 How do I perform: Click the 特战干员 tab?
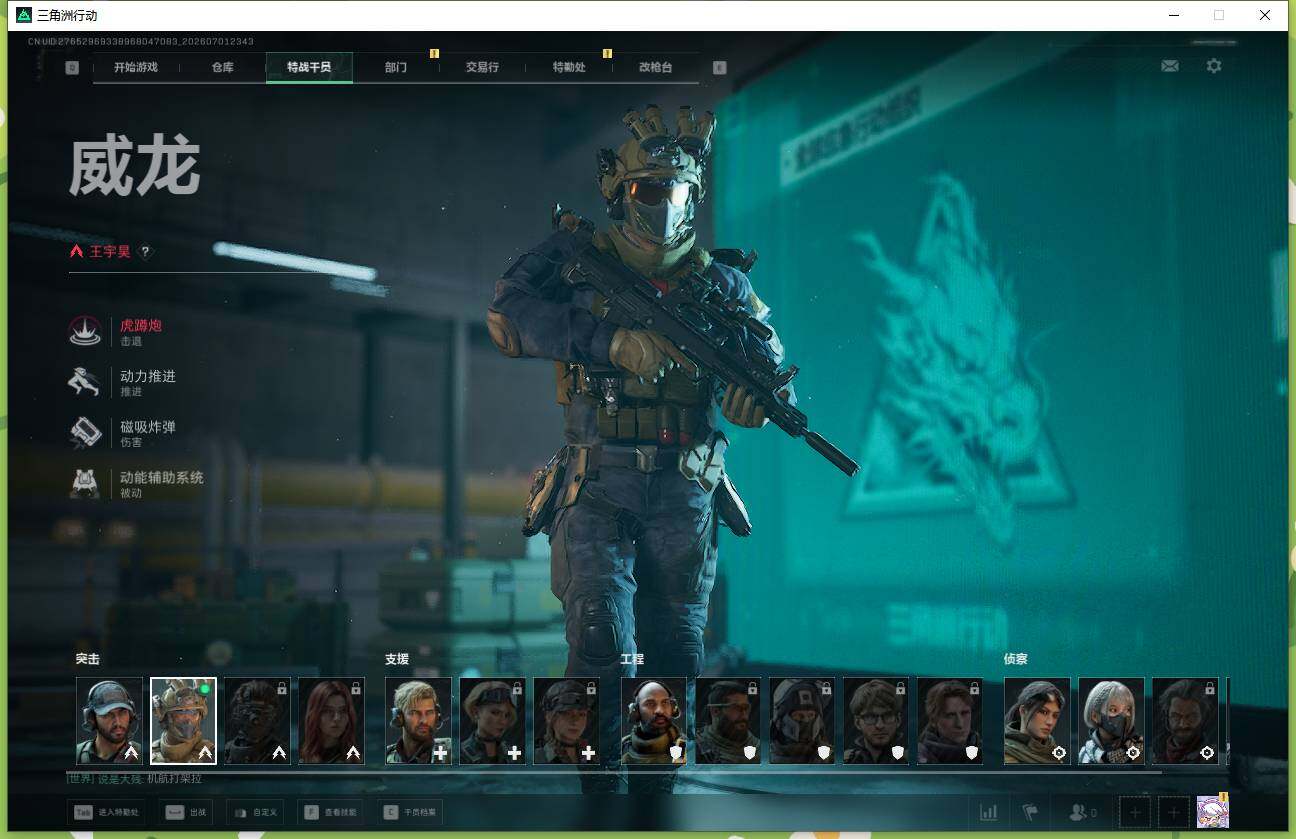click(309, 68)
